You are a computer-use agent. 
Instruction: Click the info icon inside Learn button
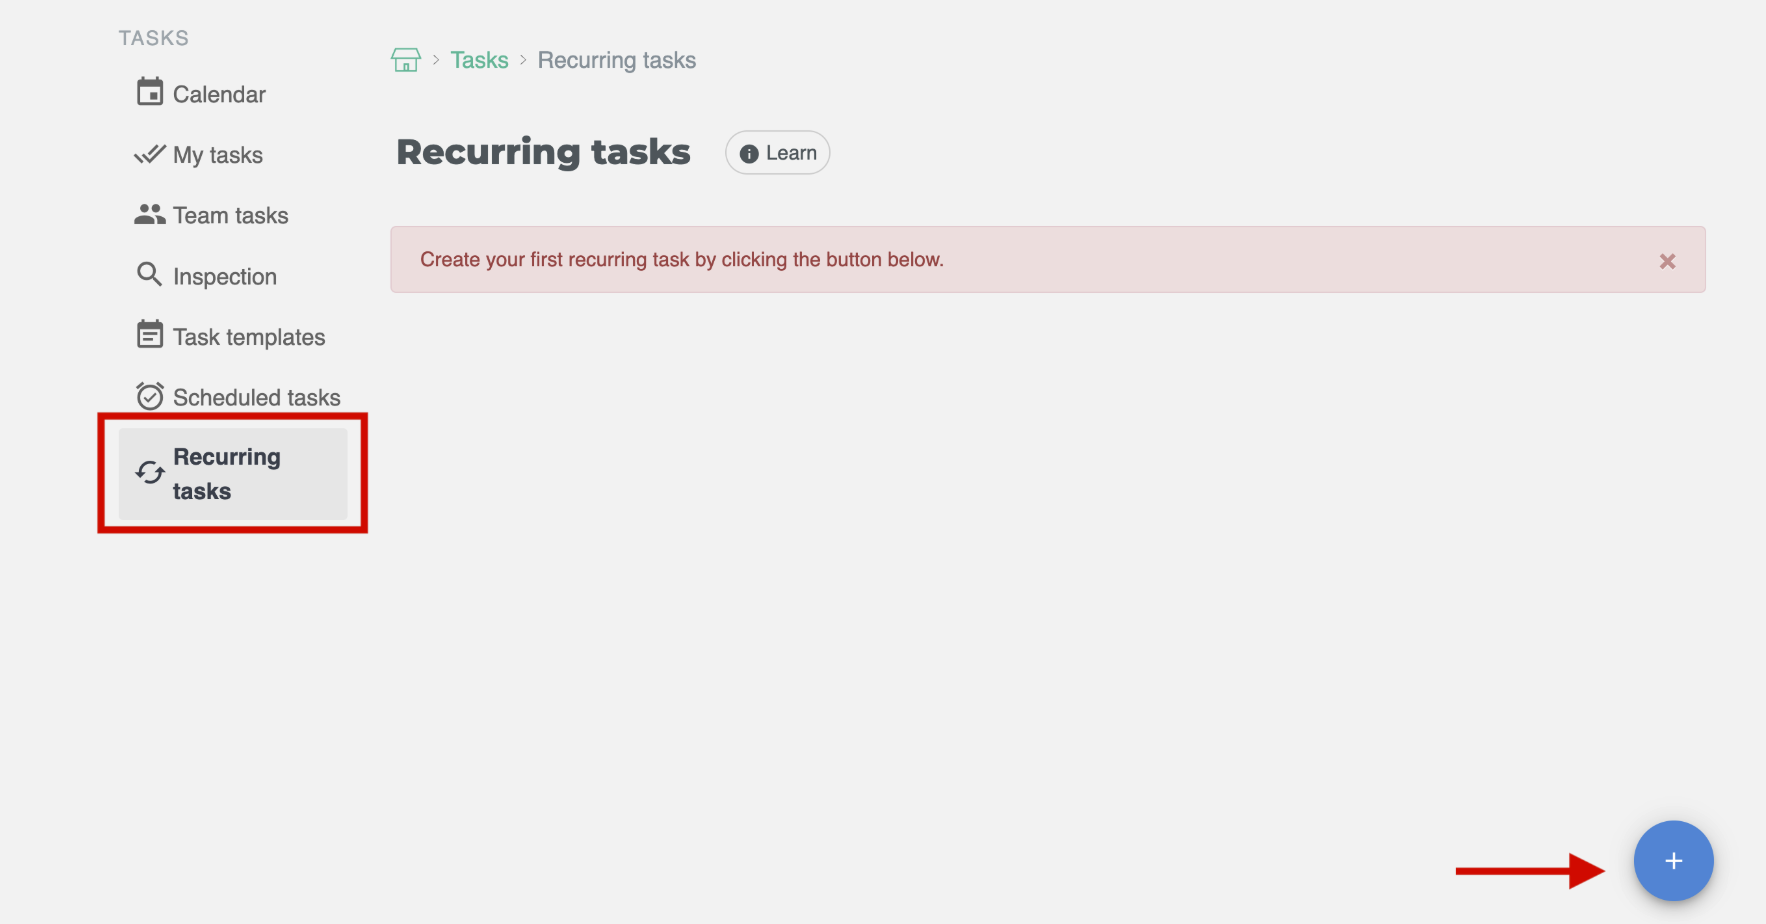749,153
